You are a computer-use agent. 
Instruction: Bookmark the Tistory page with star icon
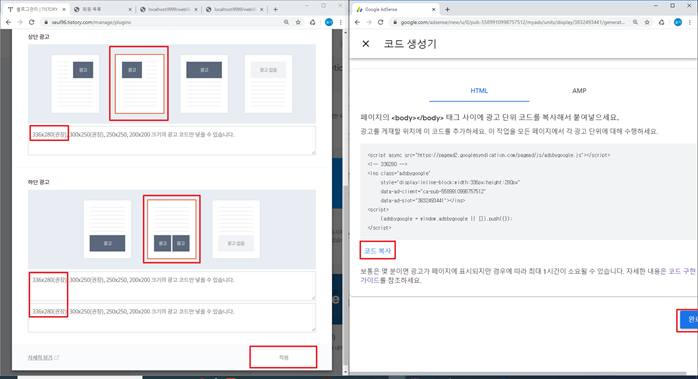click(x=298, y=22)
